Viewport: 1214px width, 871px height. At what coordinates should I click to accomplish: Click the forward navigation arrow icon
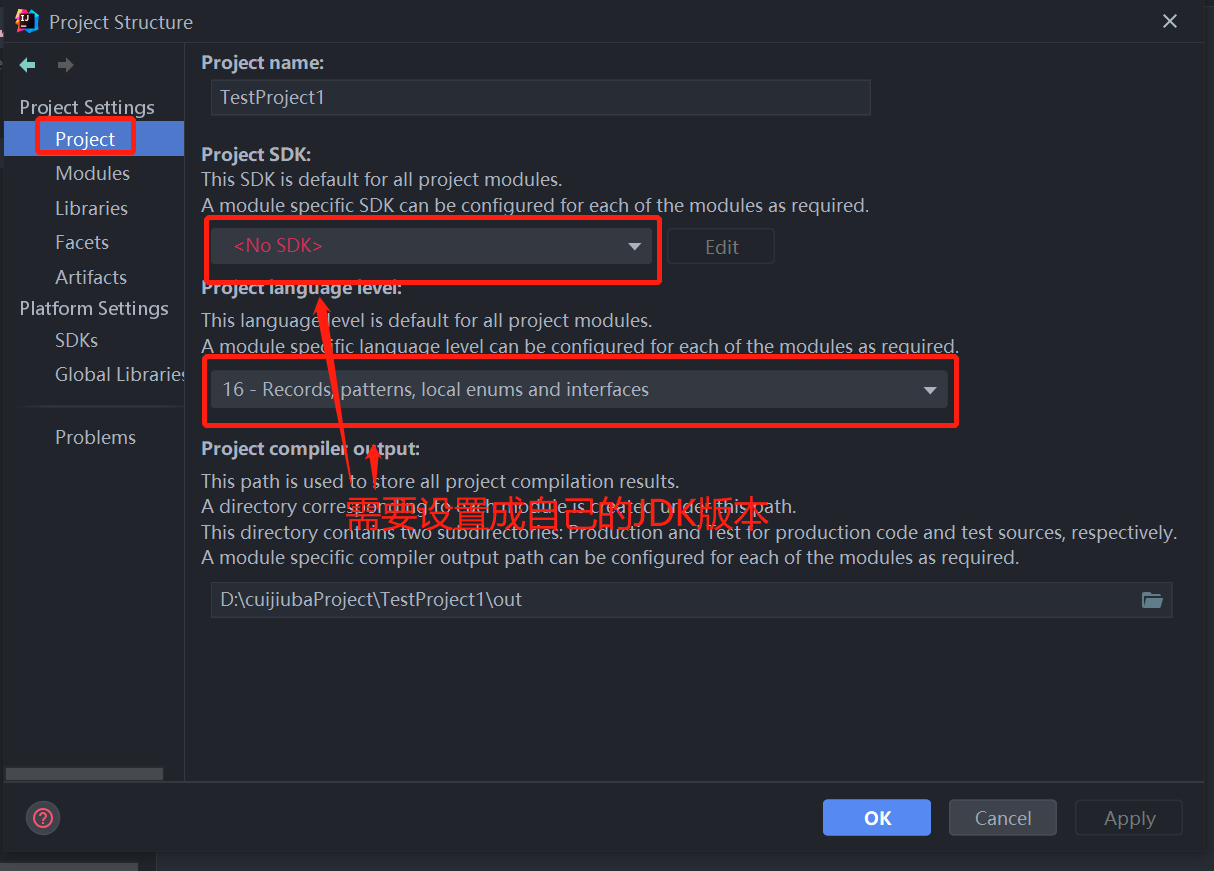[65, 65]
